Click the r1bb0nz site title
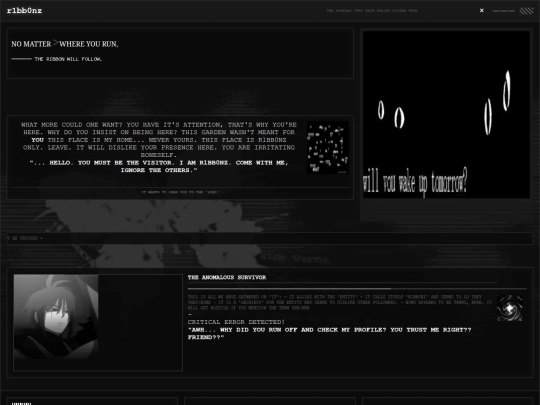The image size is (540, 405). pos(24,11)
